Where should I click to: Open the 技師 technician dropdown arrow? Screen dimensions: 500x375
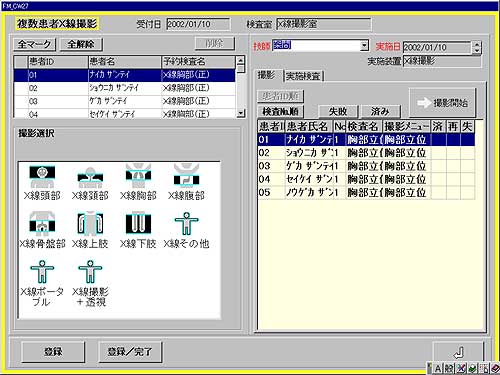pyautogui.click(x=364, y=45)
